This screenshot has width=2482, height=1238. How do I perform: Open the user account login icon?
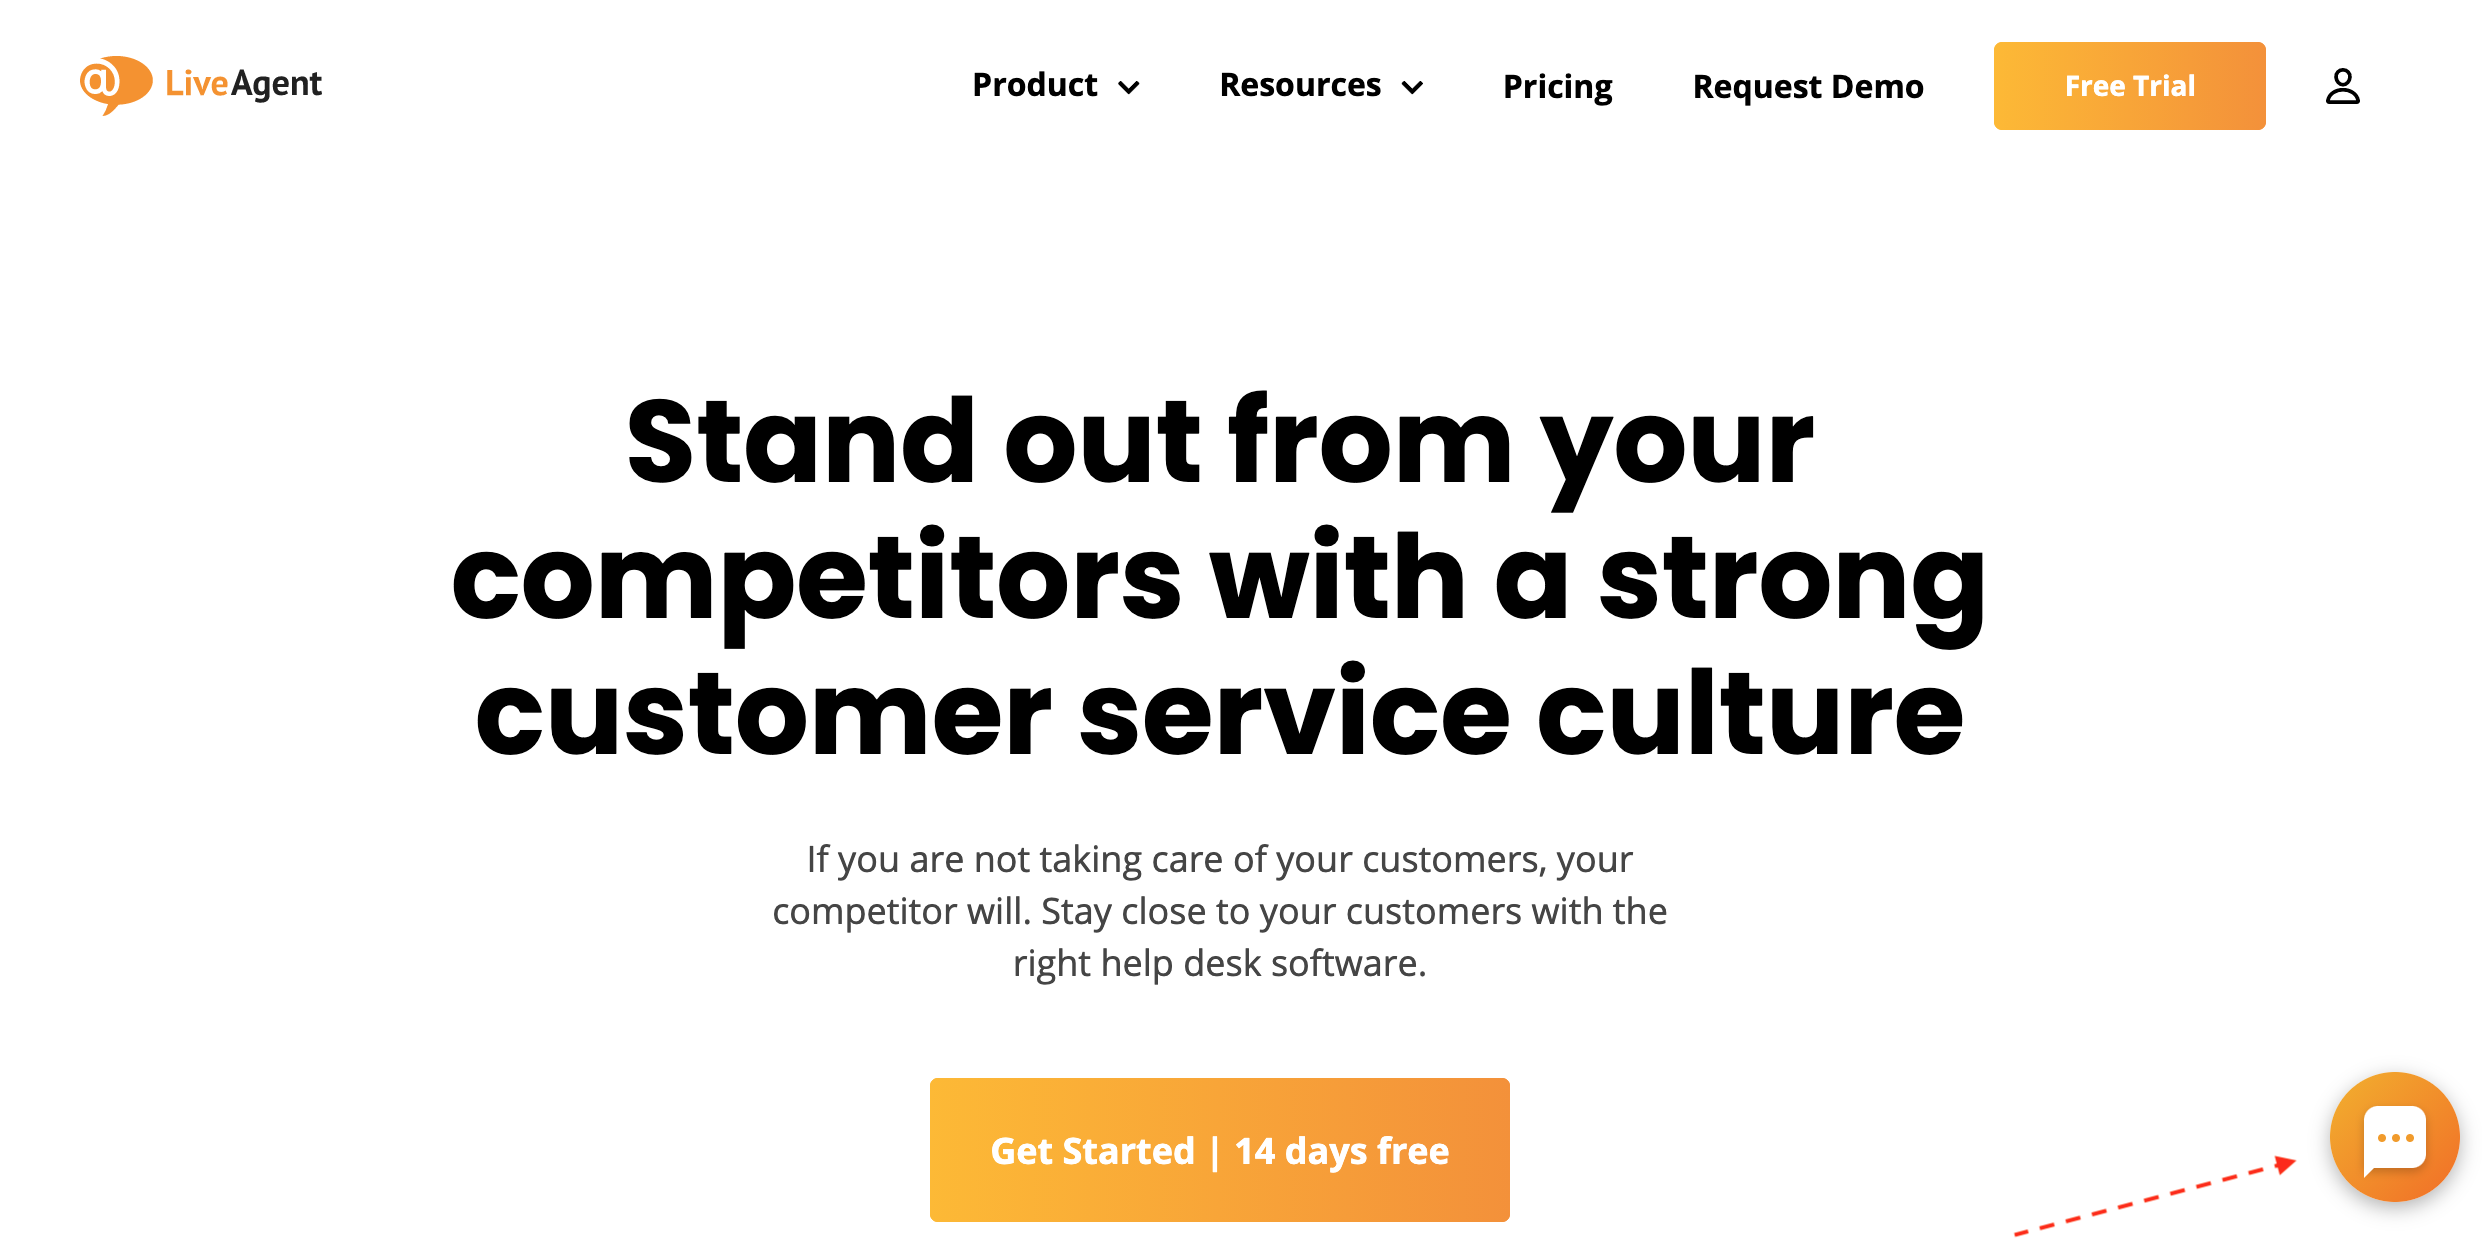click(x=2342, y=86)
